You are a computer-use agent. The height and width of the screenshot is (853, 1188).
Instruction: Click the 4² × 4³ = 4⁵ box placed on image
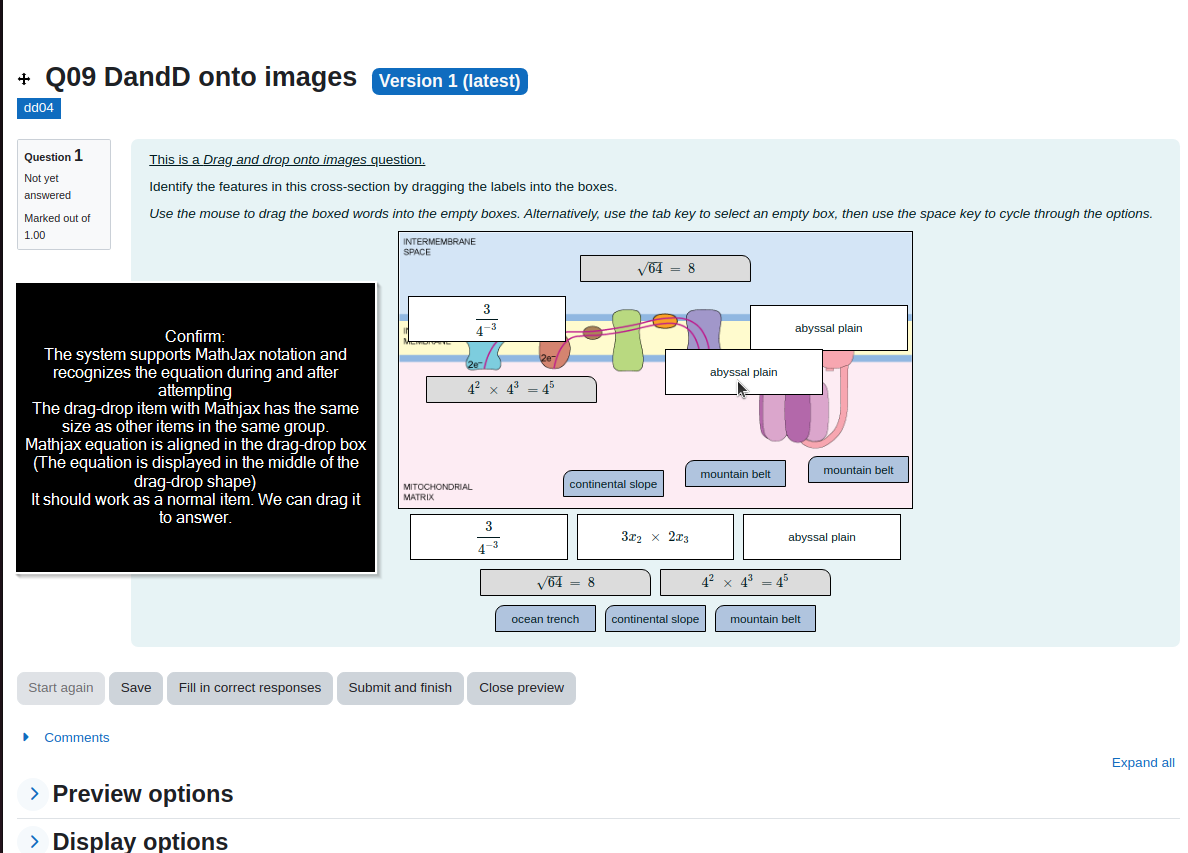tap(511, 389)
